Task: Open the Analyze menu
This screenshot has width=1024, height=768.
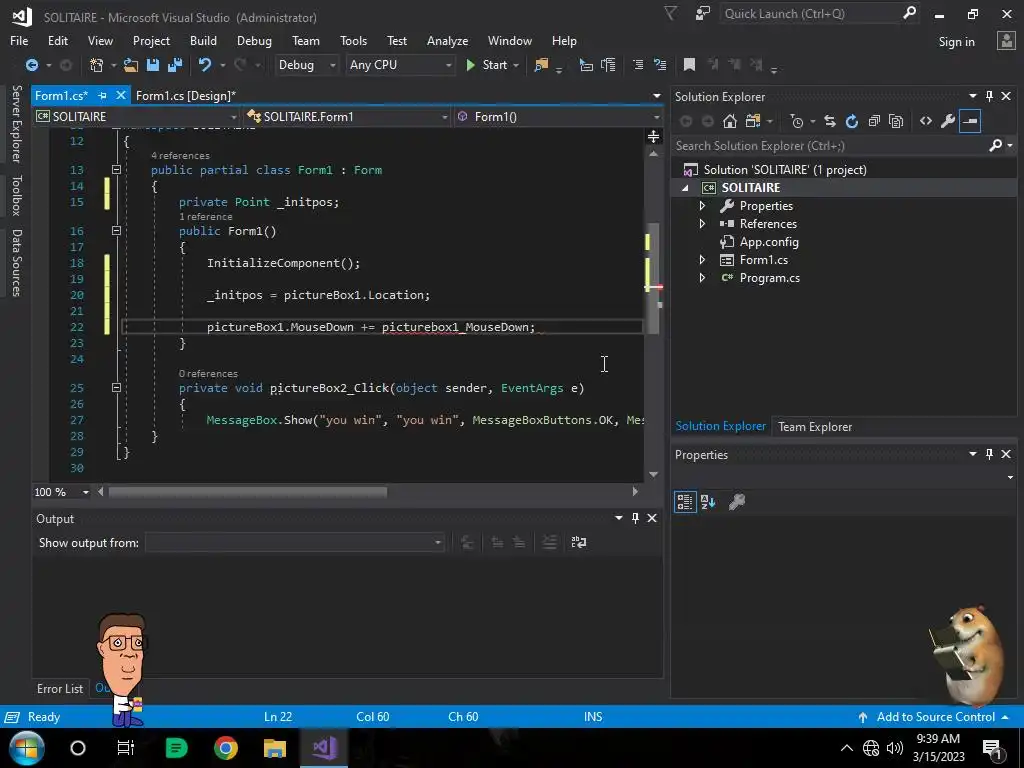Action: (x=447, y=40)
